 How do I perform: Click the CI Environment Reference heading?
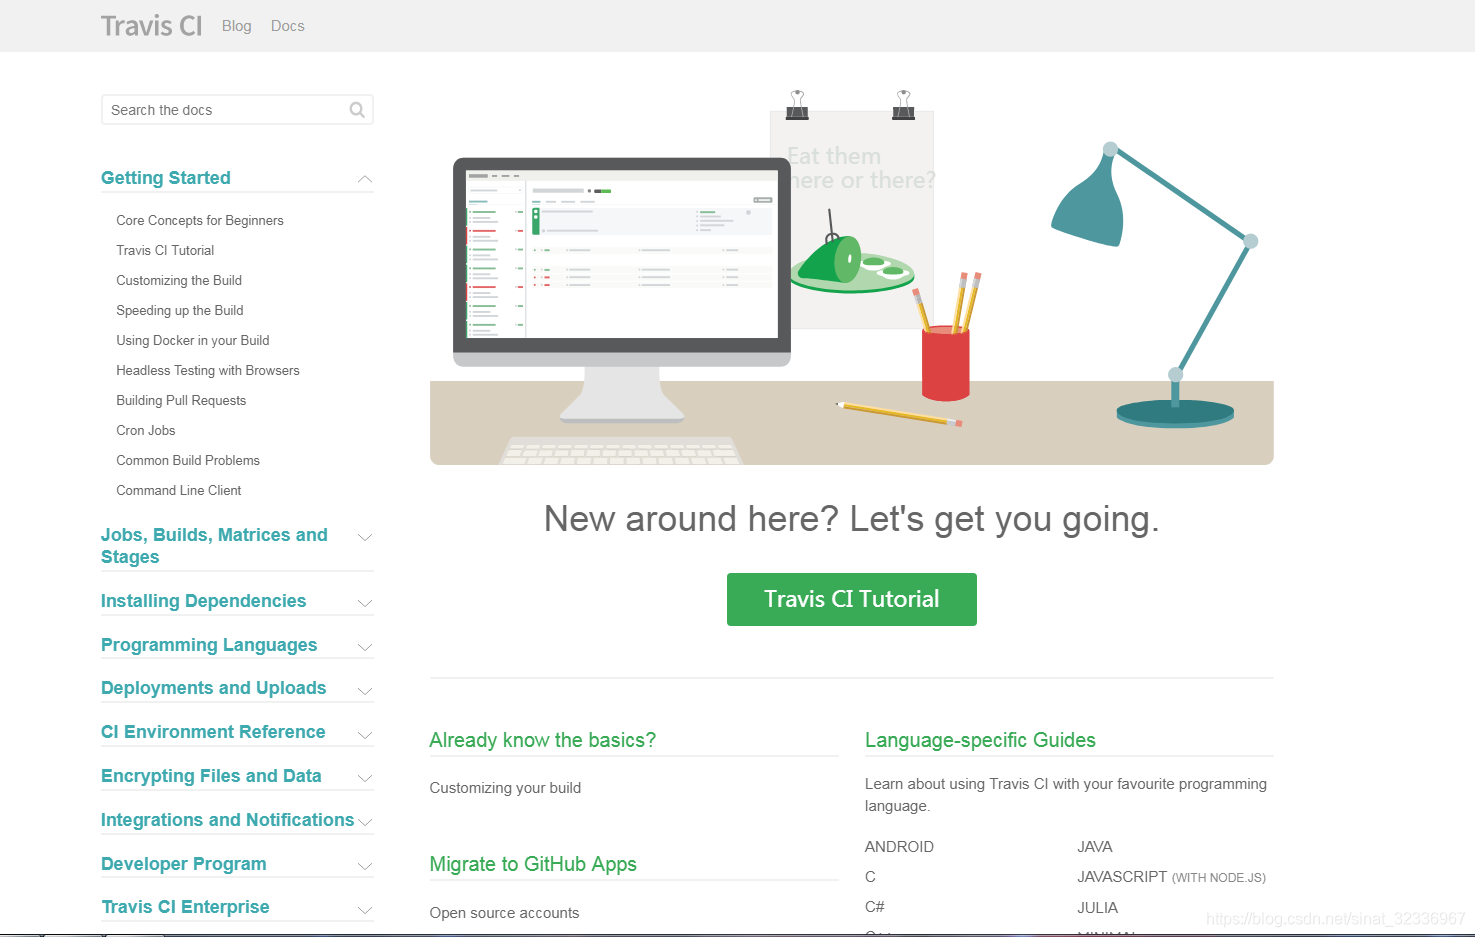point(213,732)
